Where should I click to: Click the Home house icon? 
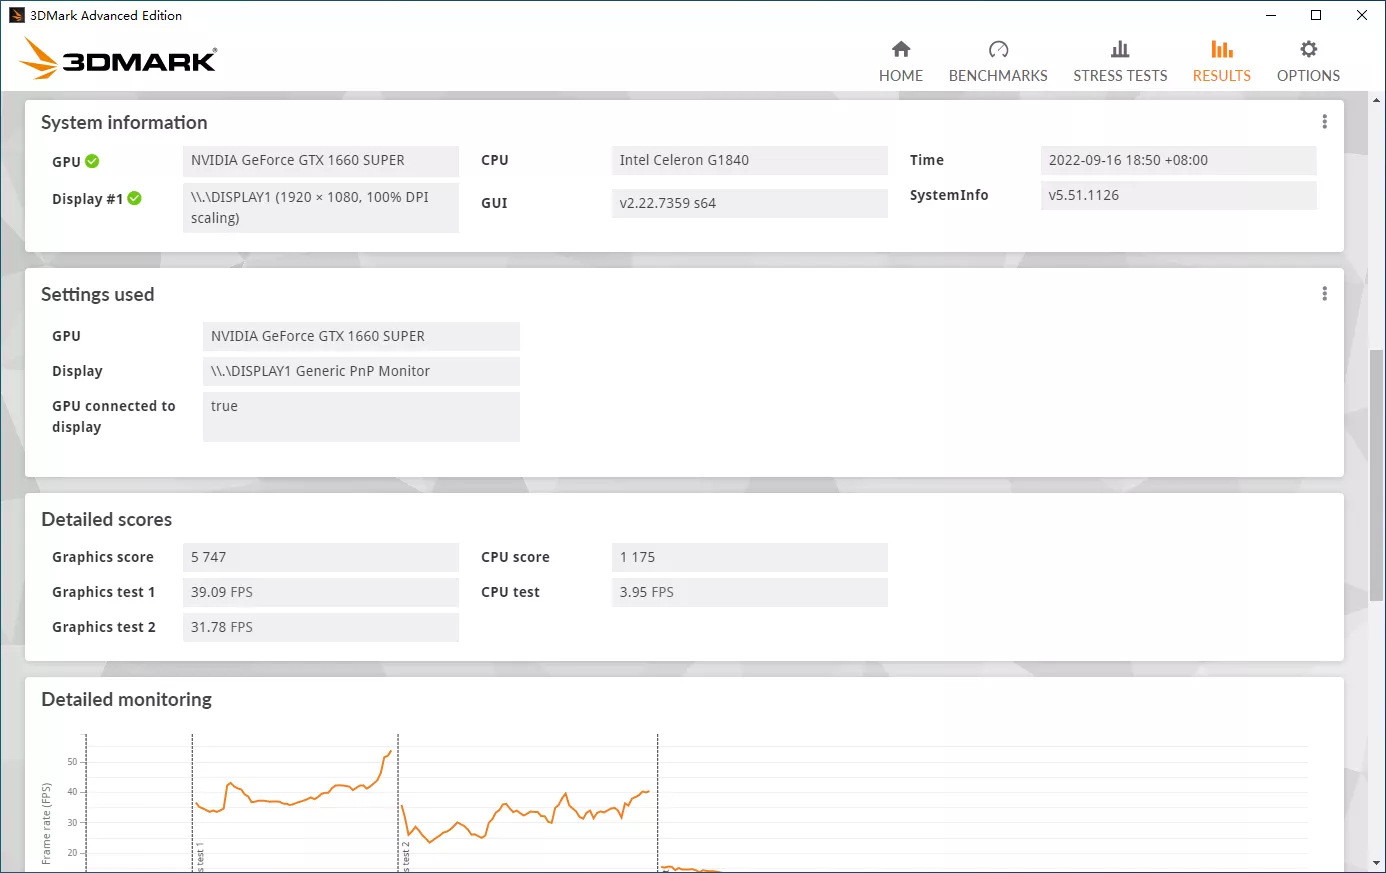901,49
